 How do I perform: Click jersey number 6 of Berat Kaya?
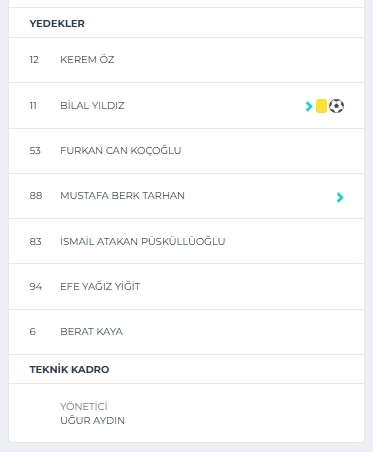click(x=32, y=332)
